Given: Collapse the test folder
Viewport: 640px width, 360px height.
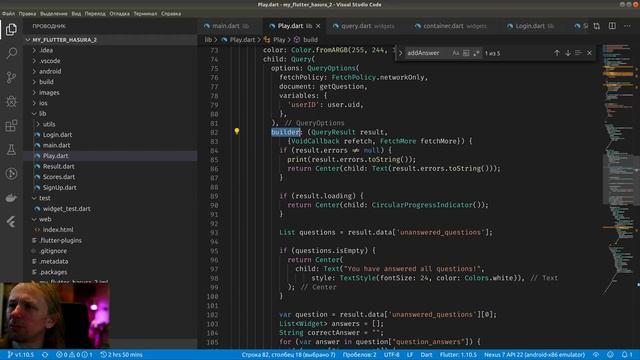Looking at the screenshot, I should (x=110, y=198).
